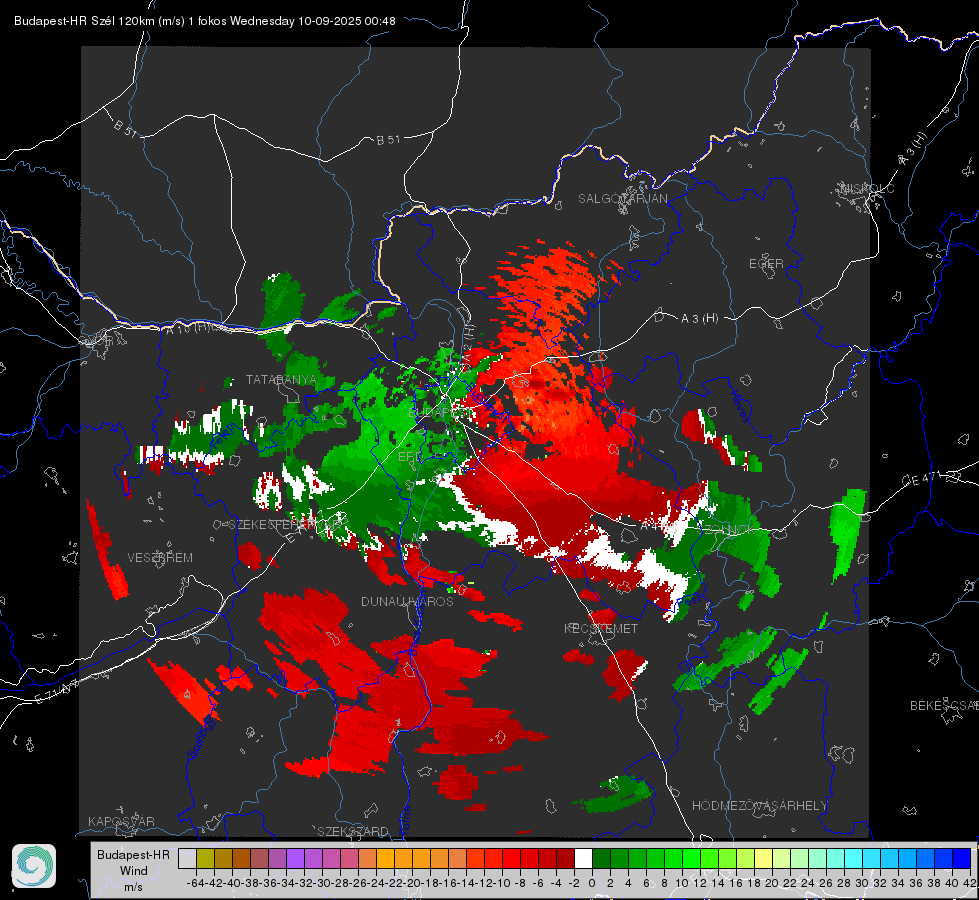
Task: Click the 20 legend scale value
Action: tap(772, 883)
